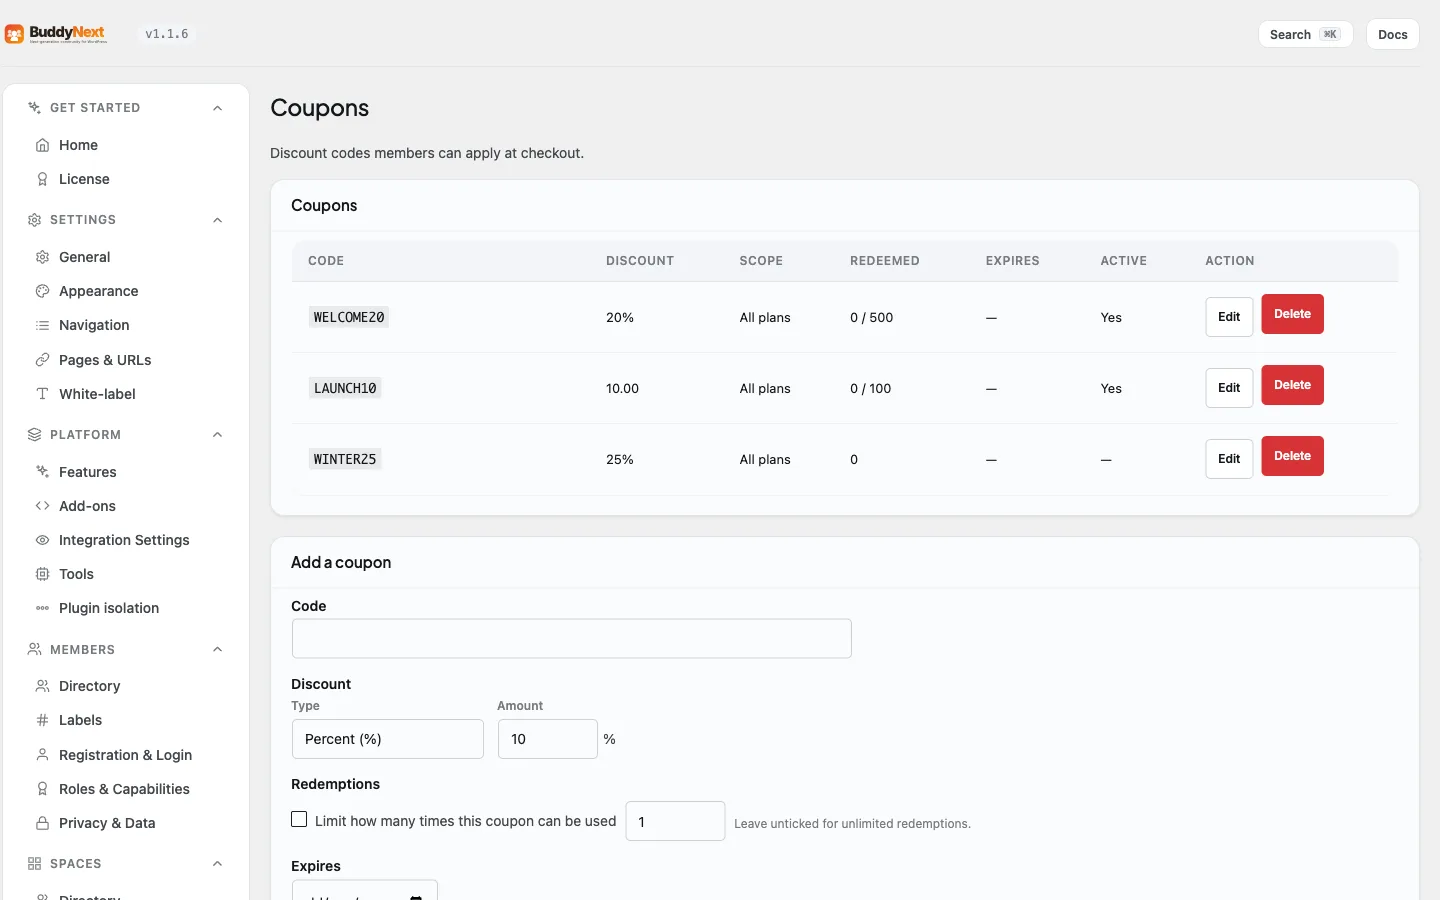Enable the coupon redemption limit checkbox
This screenshot has height=900, width=1440.
[x=299, y=819]
